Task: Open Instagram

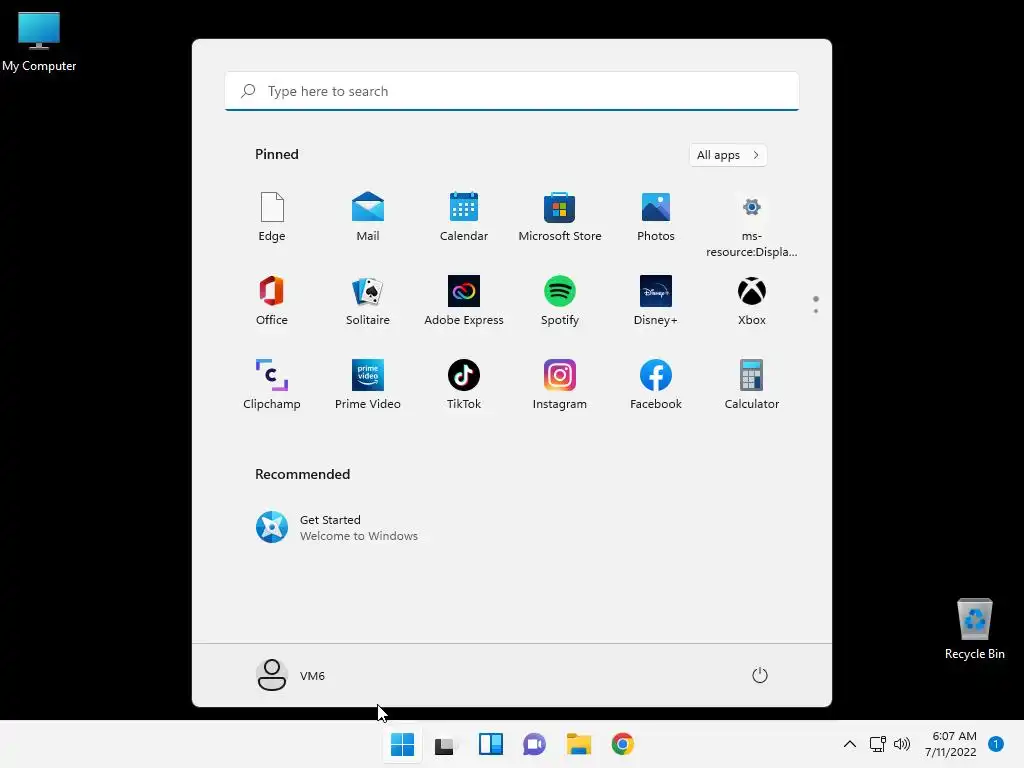Action: point(560,385)
